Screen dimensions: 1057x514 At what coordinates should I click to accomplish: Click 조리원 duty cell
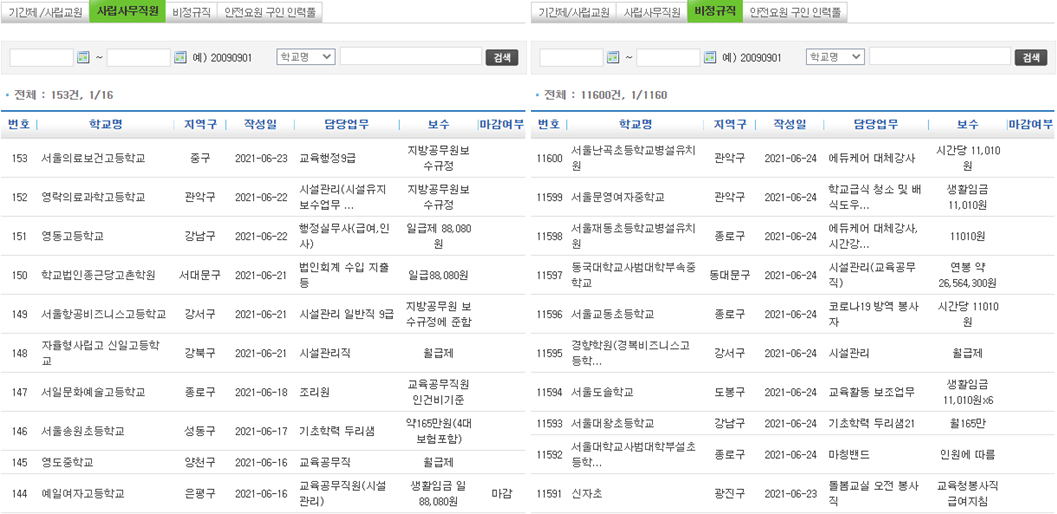(315, 392)
